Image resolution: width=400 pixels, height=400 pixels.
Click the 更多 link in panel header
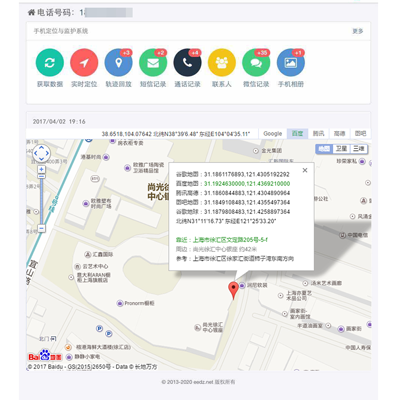pos(358,31)
